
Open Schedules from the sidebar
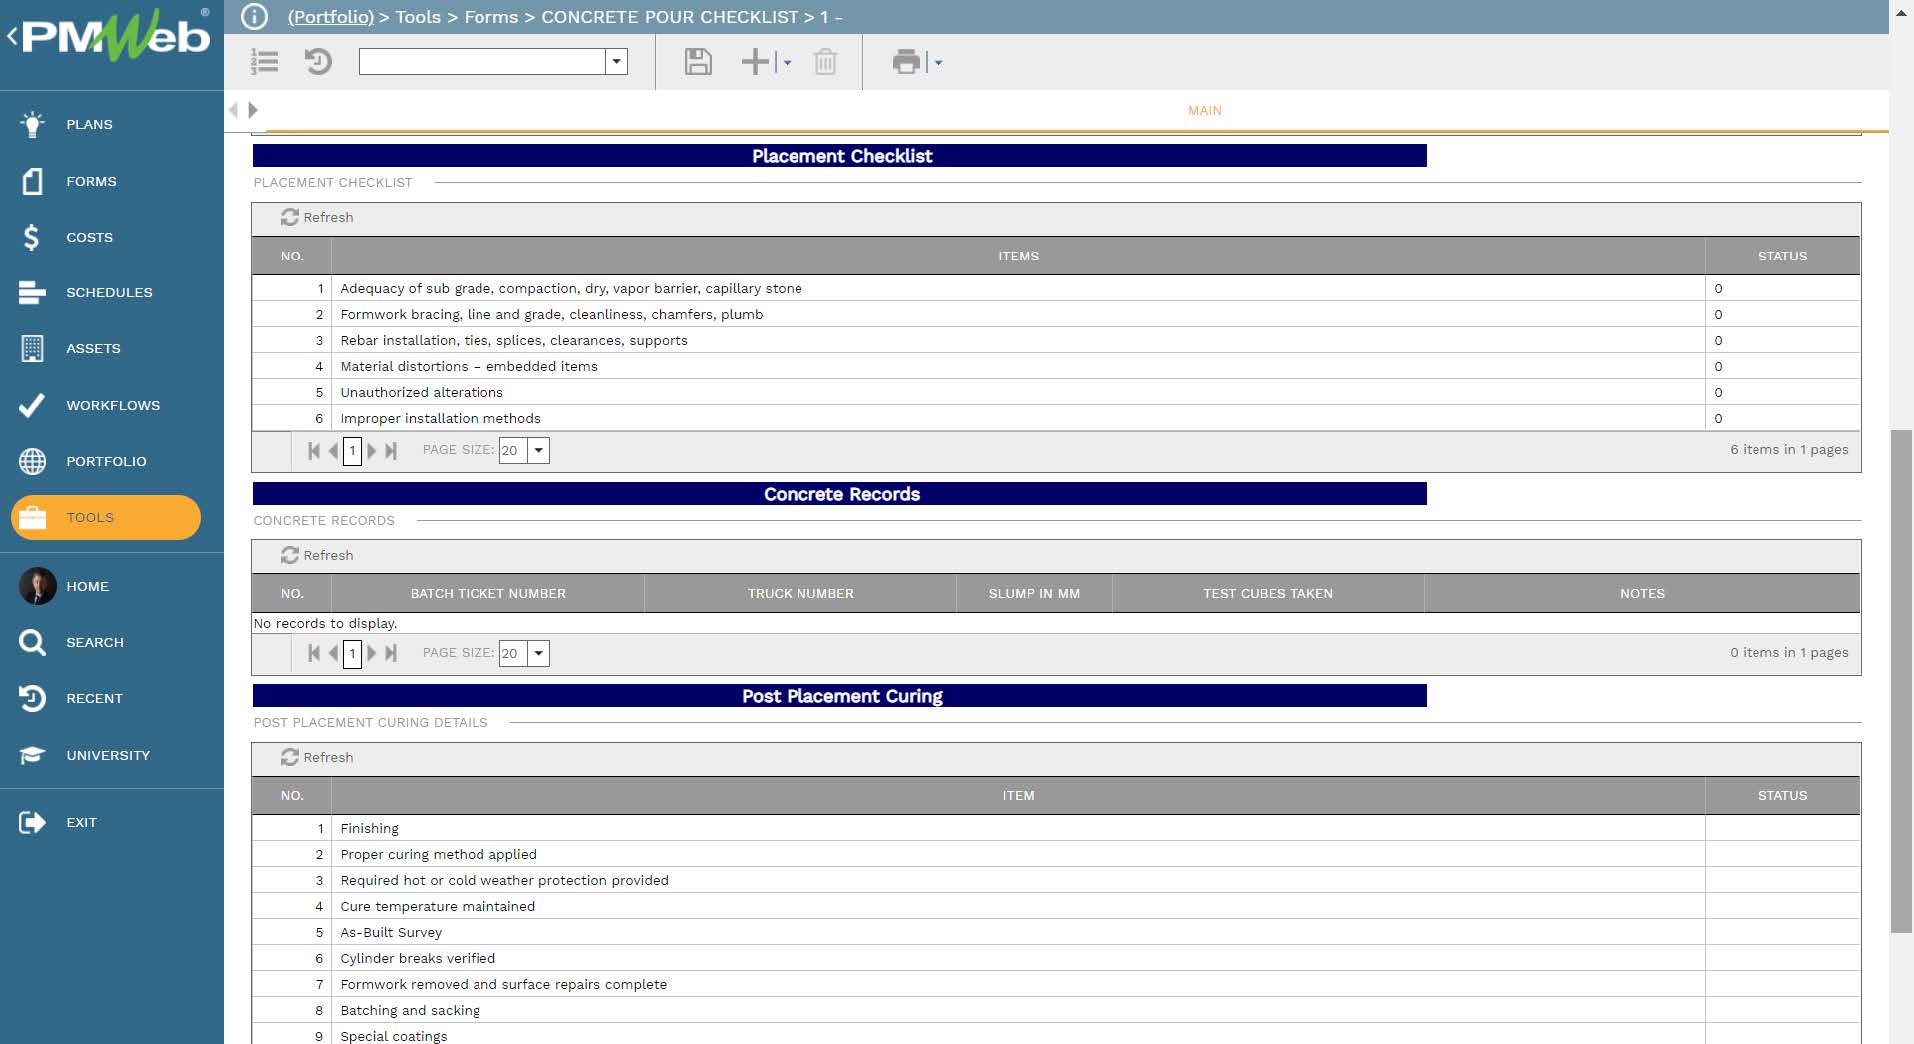109,292
